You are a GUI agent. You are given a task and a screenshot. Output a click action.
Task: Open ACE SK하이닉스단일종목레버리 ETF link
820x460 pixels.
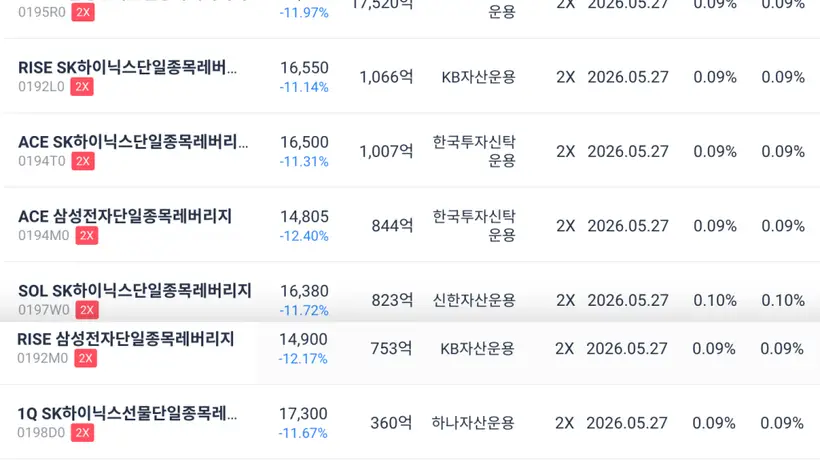pos(133,142)
